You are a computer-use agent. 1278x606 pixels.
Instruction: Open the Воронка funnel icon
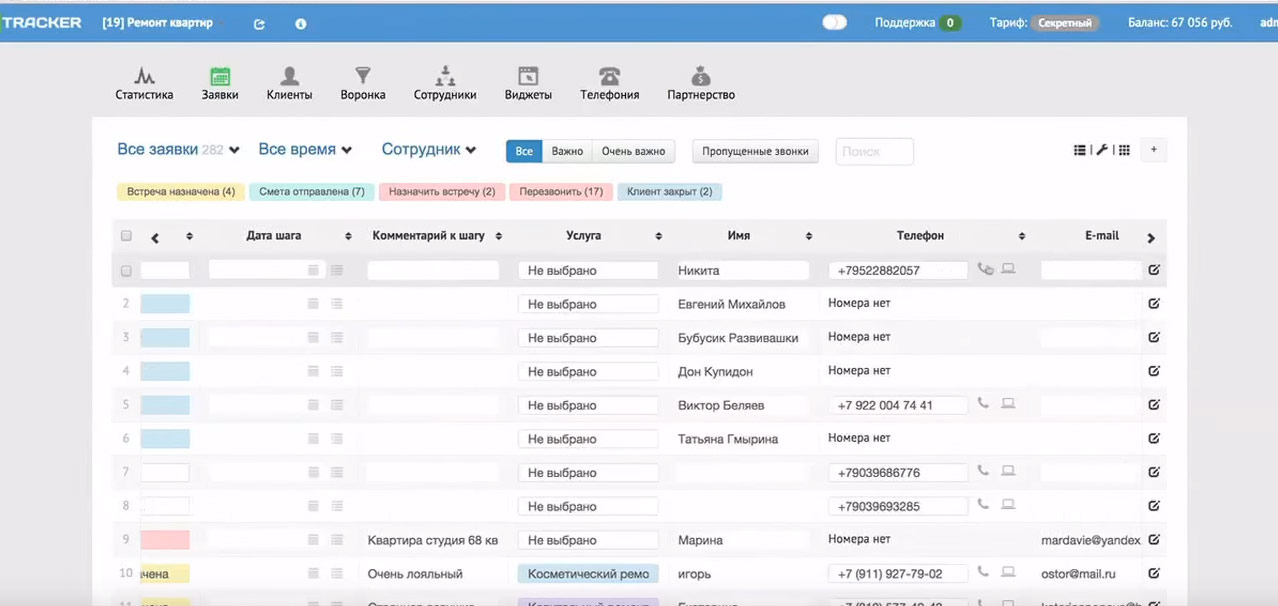362,76
